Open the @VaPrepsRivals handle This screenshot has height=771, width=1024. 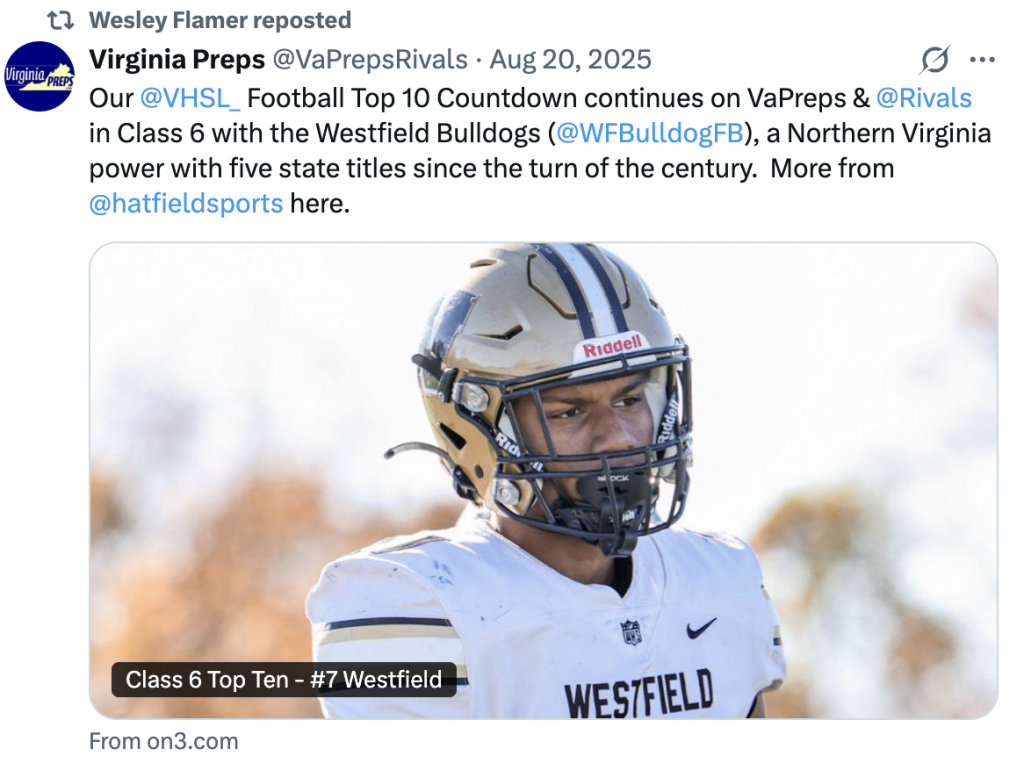pyautogui.click(x=370, y=60)
